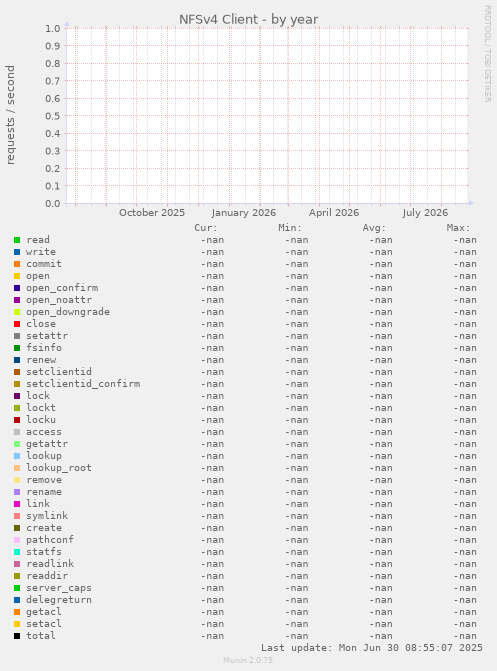Image resolution: width=497 pixels, height=671 pixels.
Task: Select the black total legend swatch
Action: 17,636
